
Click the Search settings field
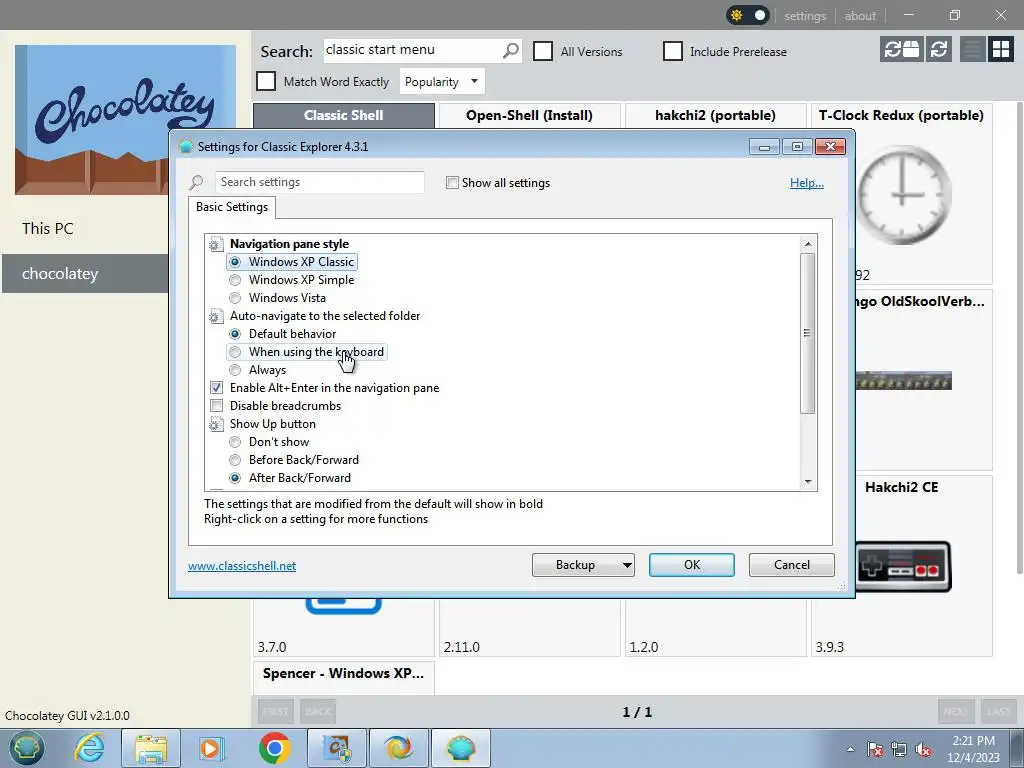pyautogui.click(x=319, y=182)
